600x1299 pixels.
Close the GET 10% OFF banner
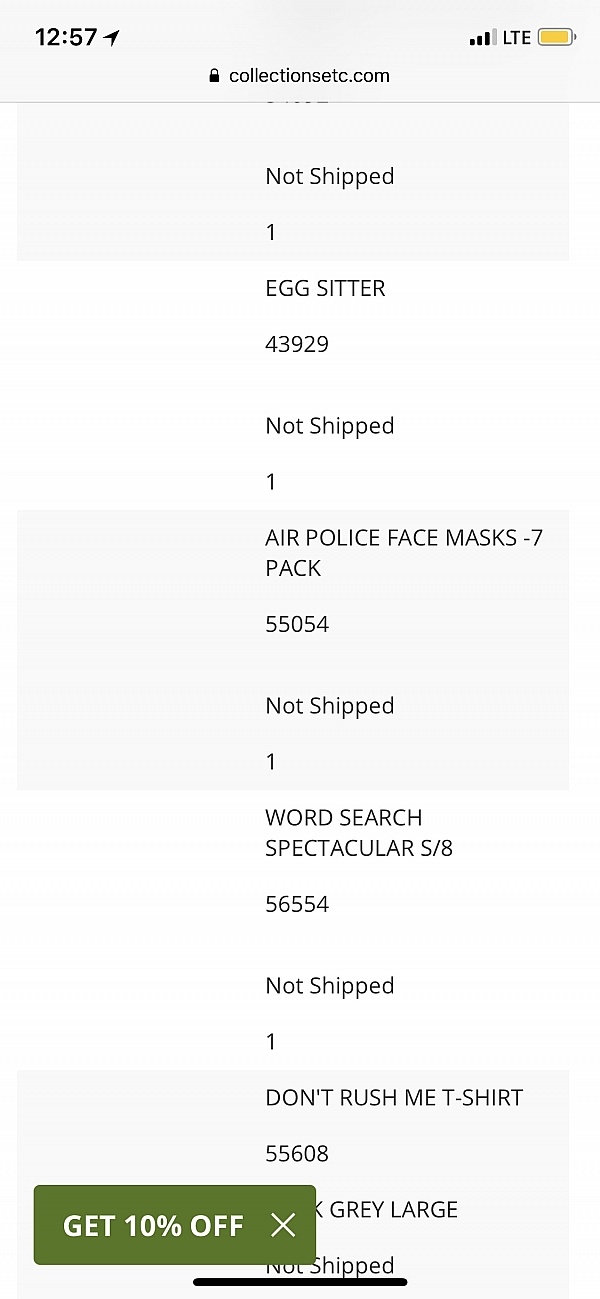point(283,1225)
